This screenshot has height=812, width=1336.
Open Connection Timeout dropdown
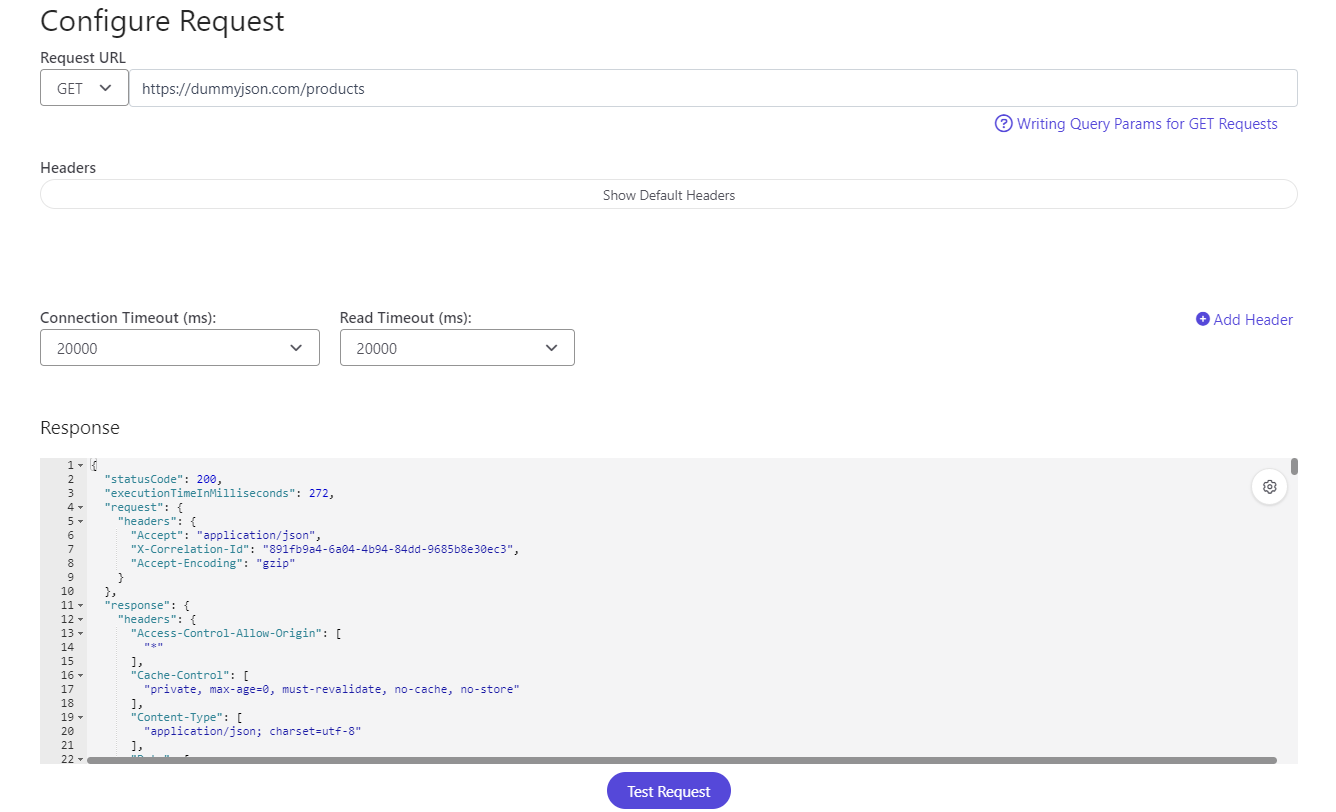(180, 348)
